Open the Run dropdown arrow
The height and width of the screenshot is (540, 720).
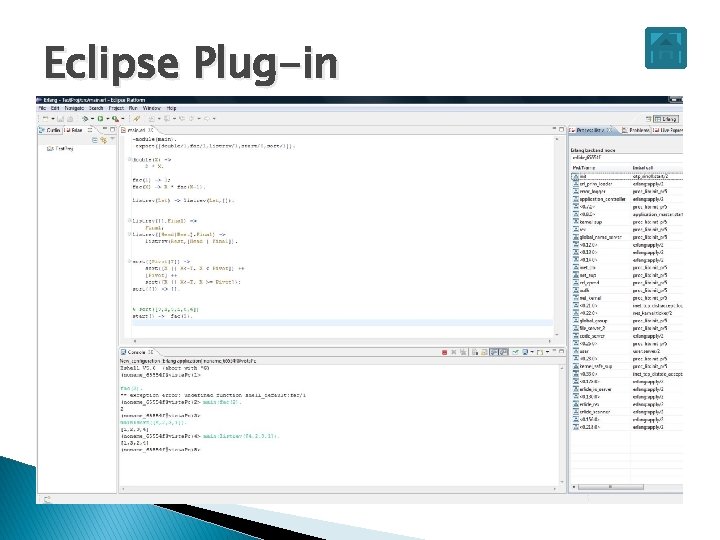107,119
